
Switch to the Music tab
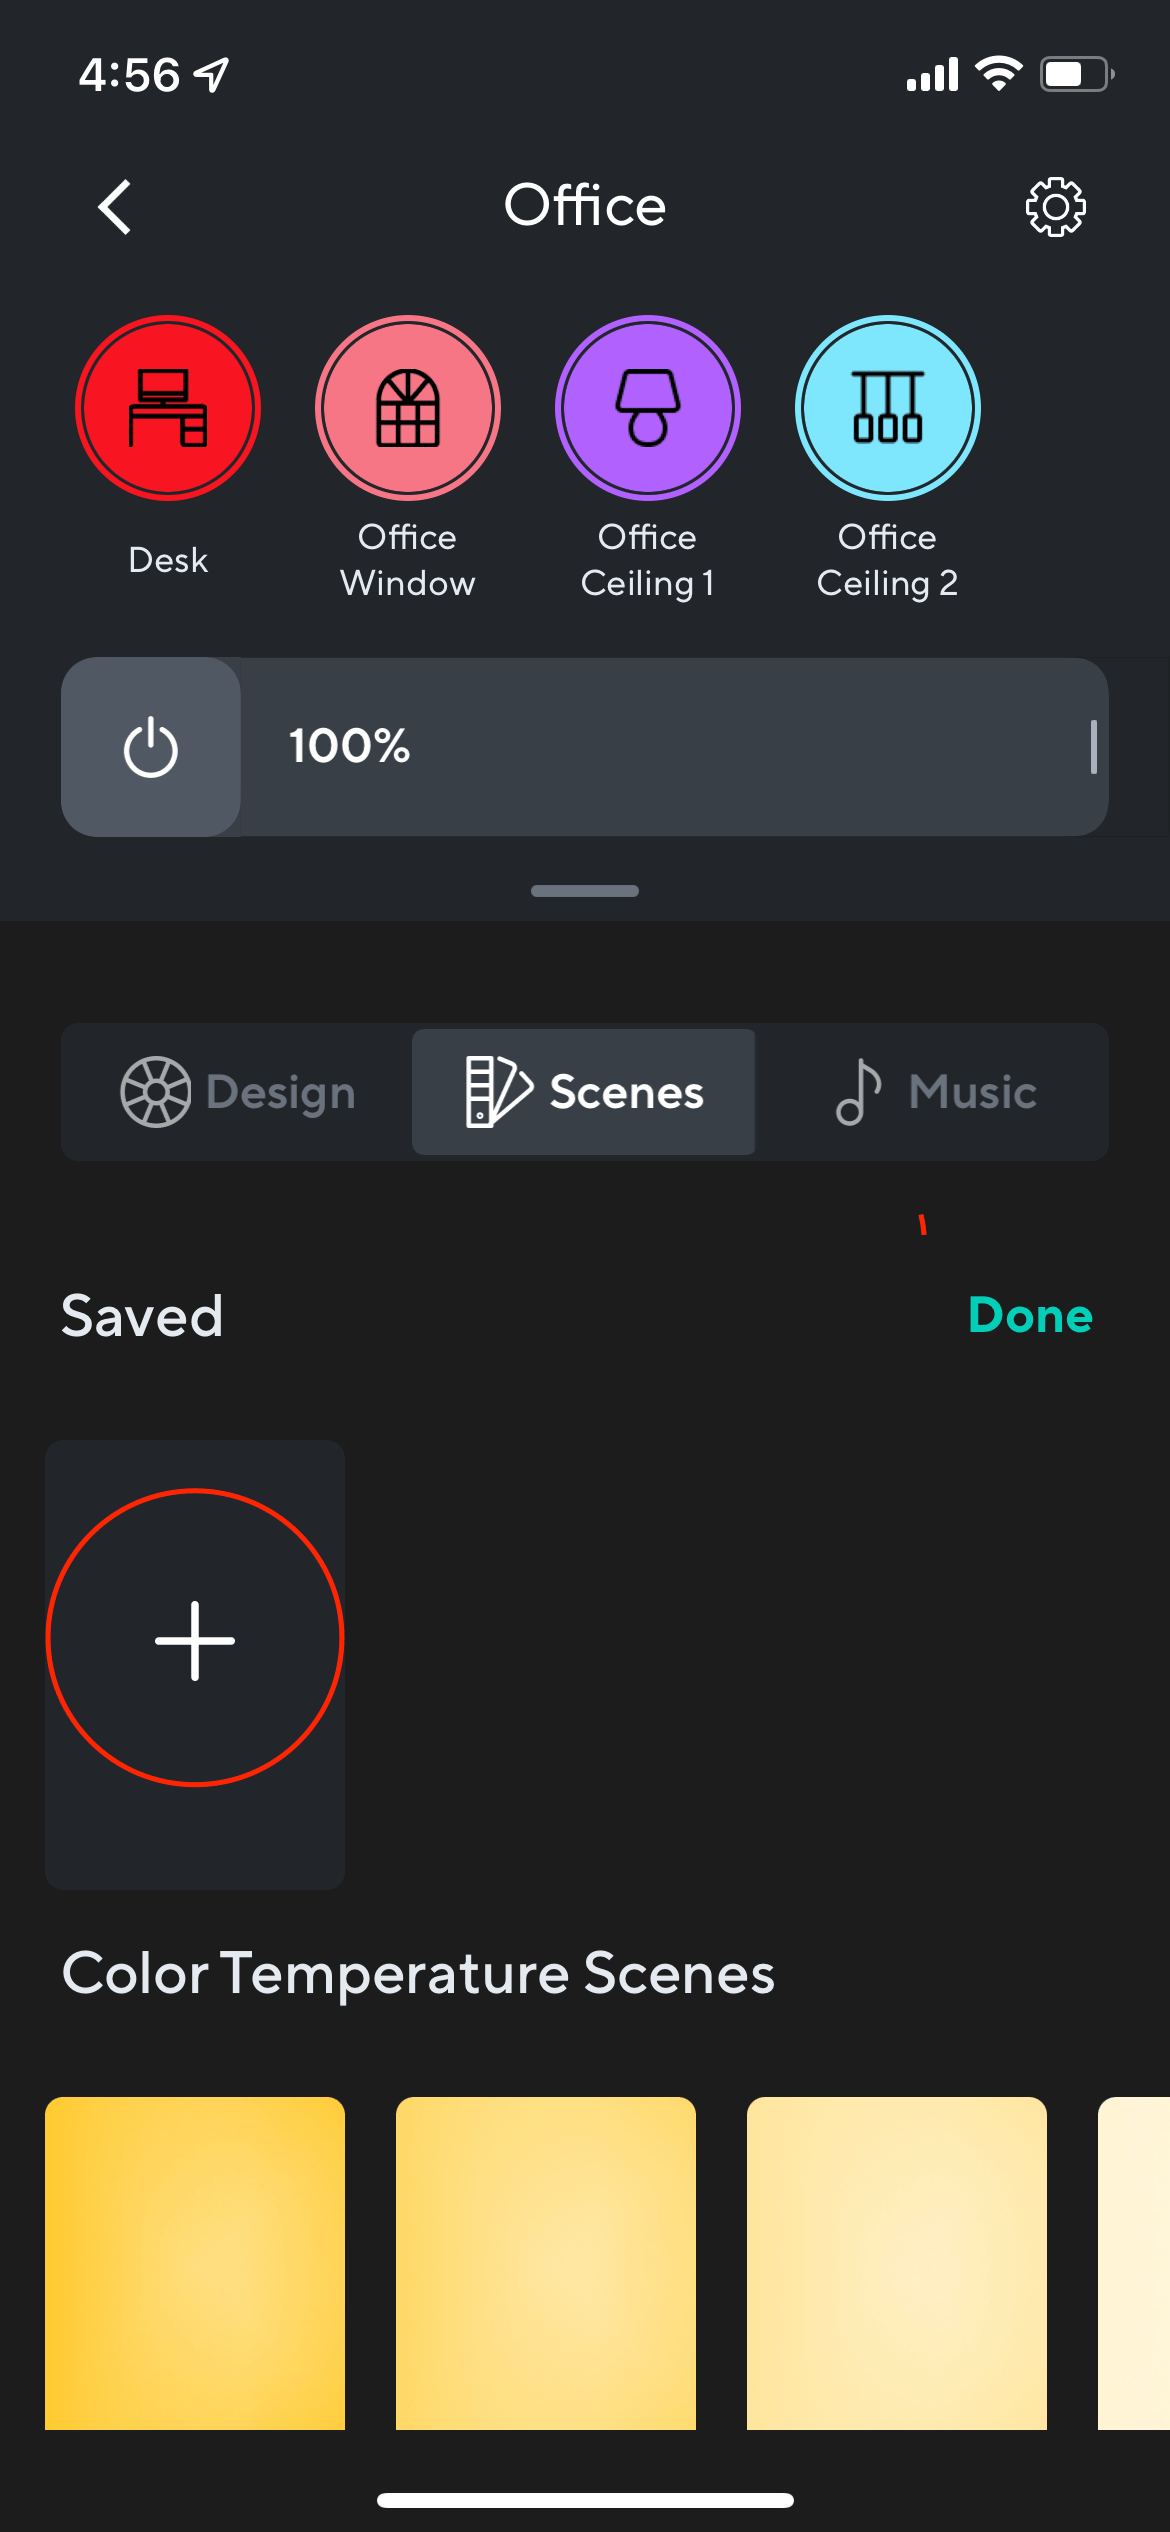935,1091
